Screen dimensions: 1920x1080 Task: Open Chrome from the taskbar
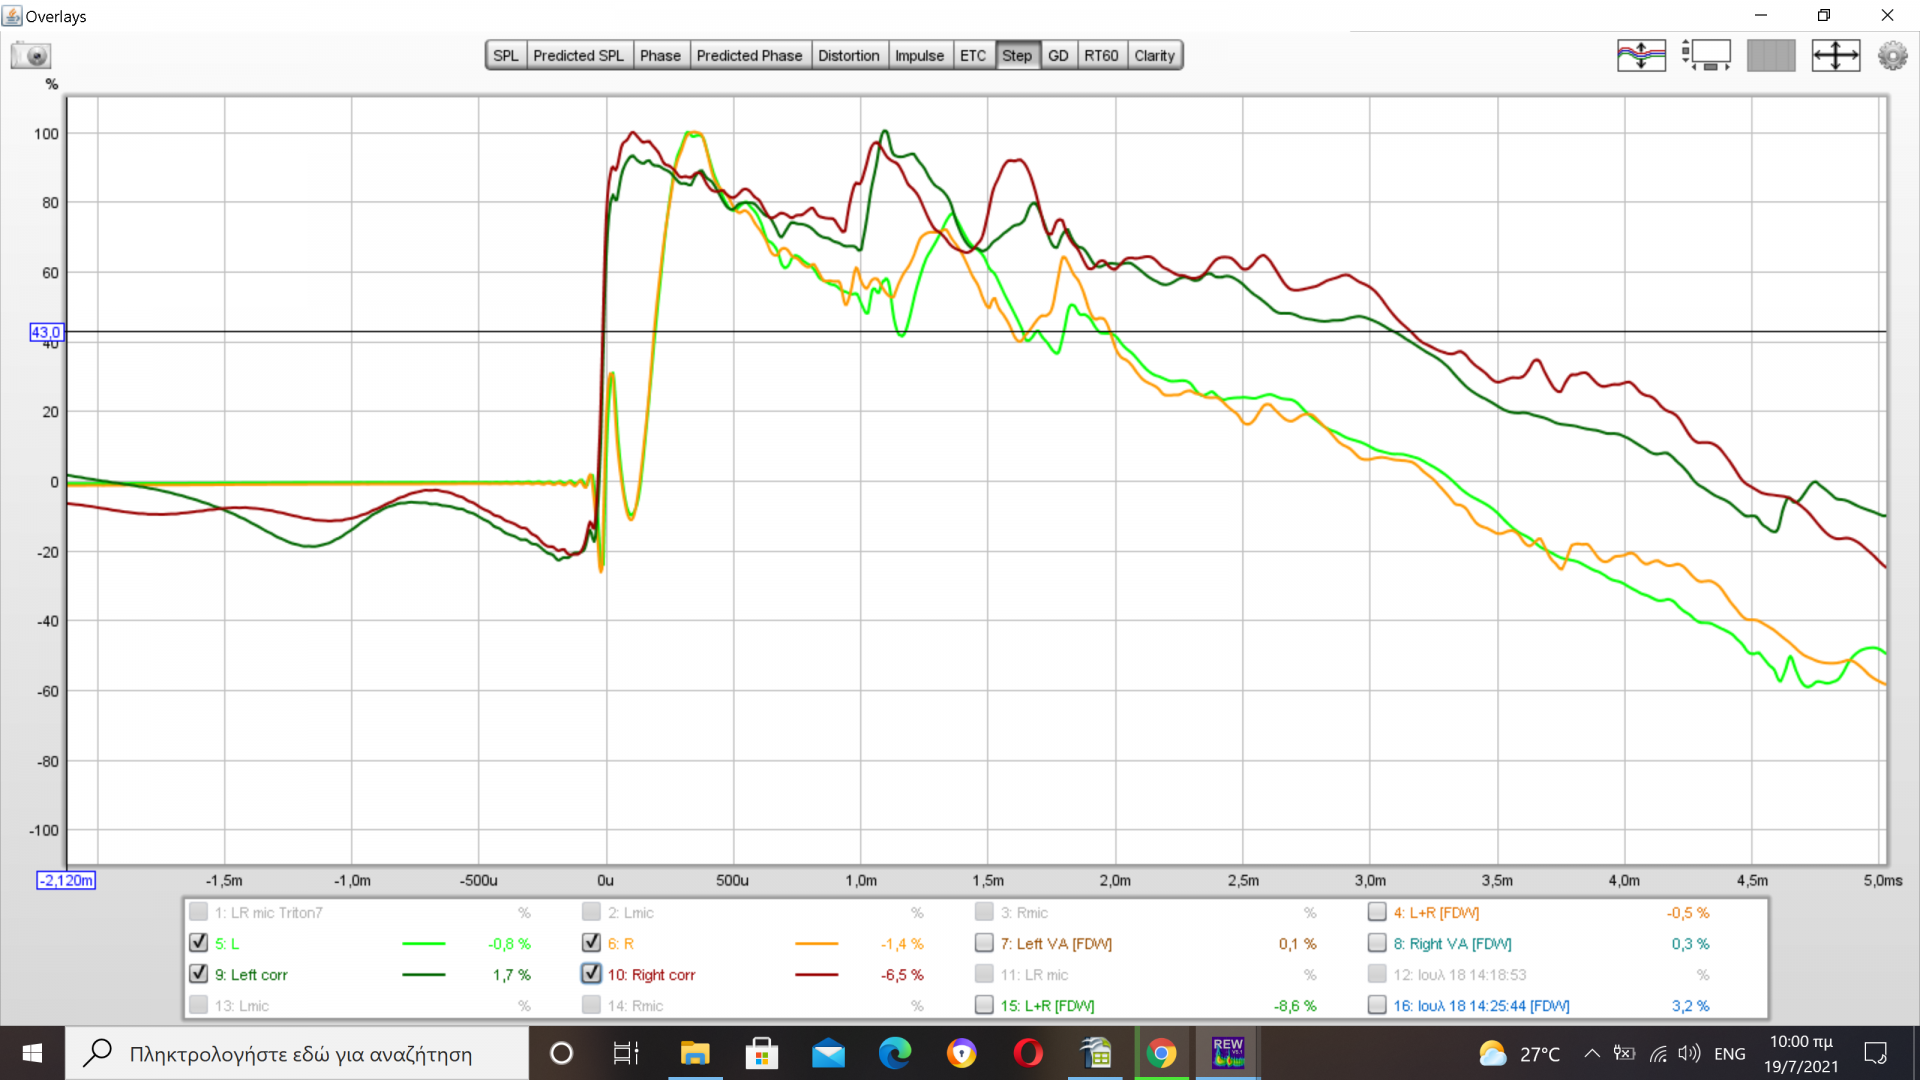point(1161,1053)
